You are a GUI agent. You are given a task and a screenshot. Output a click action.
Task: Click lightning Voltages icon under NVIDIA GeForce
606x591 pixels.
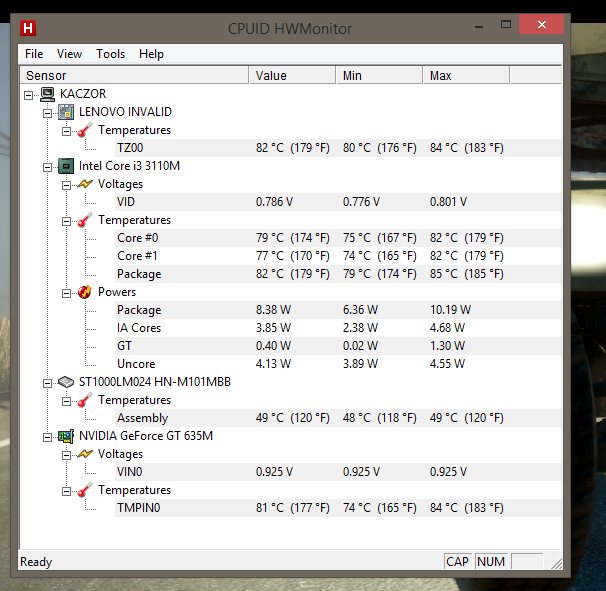pyautogui.click(x=85, y=454)
